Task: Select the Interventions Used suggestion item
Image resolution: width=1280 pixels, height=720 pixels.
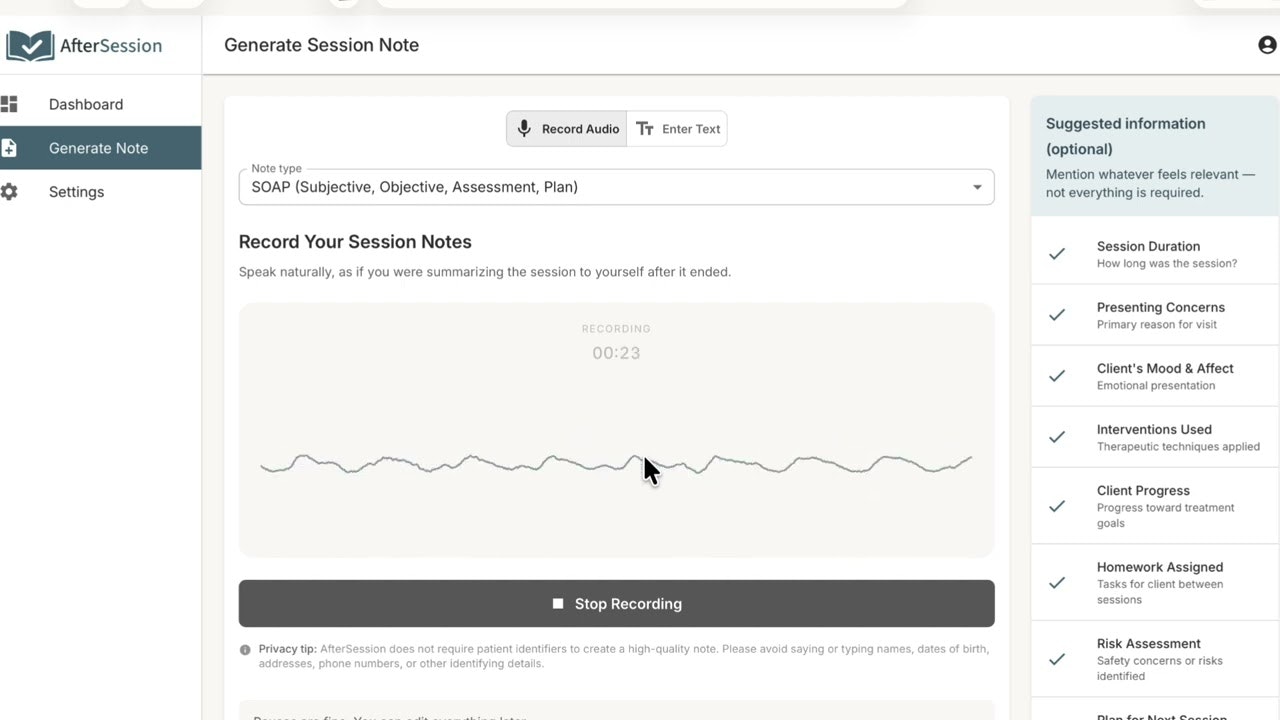Action: point(1155,437)
